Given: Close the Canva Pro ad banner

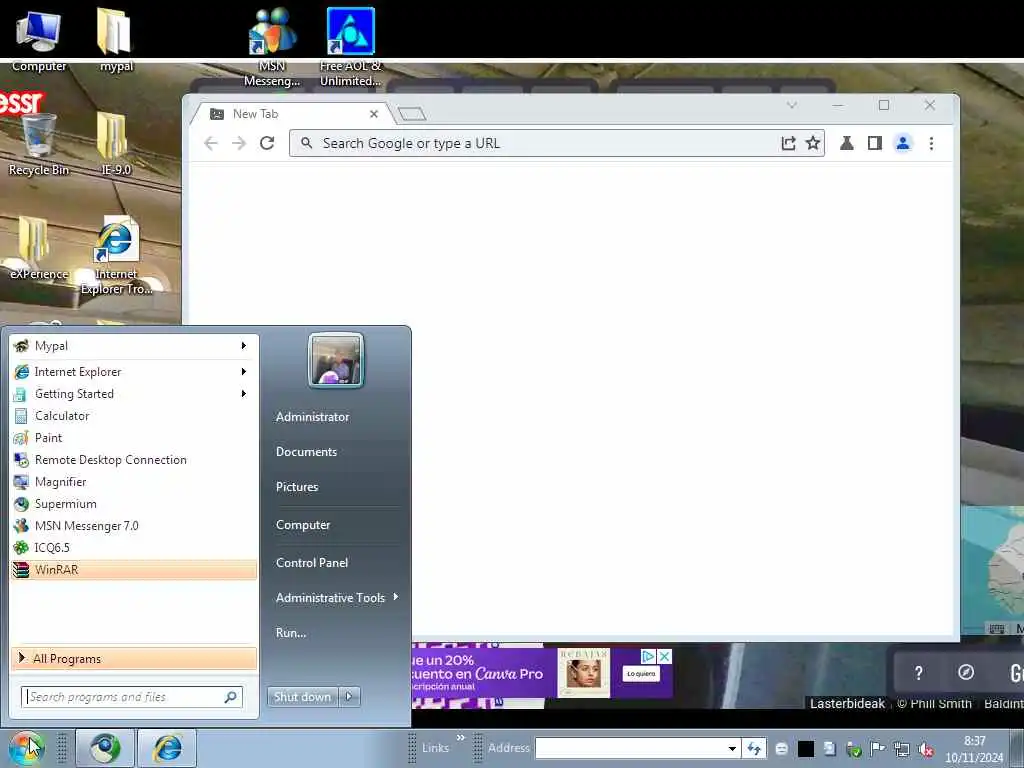Looking at the screenshot, I should (664, 656).
